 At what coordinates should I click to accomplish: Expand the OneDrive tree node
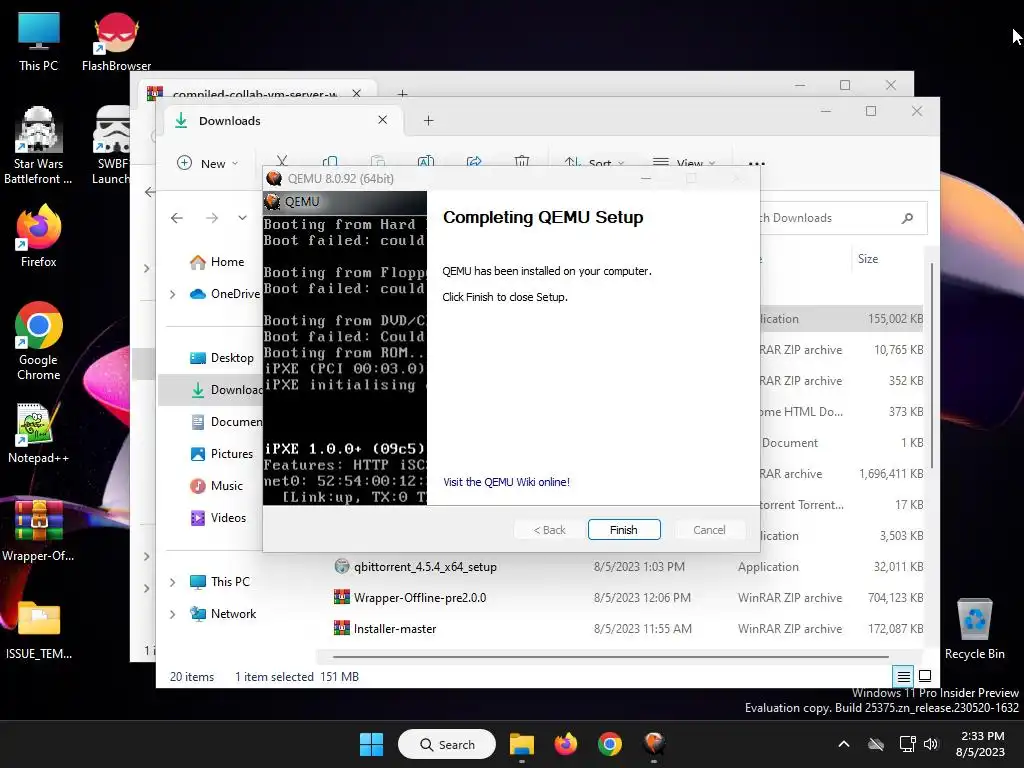[x=172, y=295]
